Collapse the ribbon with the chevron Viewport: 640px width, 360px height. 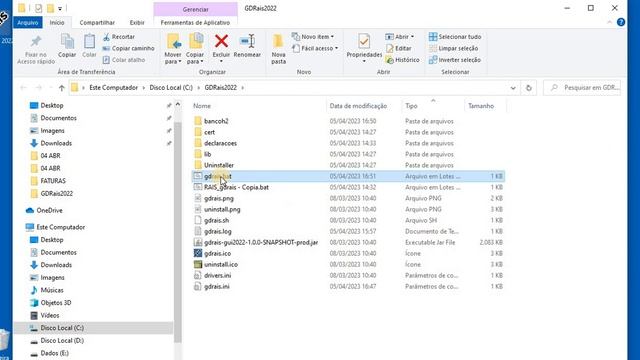[x=609, y=22]
